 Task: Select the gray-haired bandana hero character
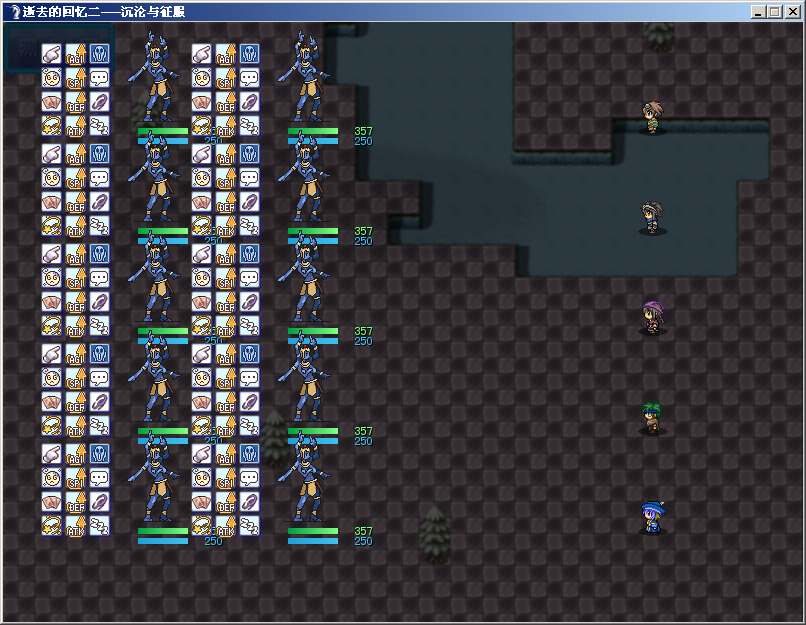pos(653,218)
